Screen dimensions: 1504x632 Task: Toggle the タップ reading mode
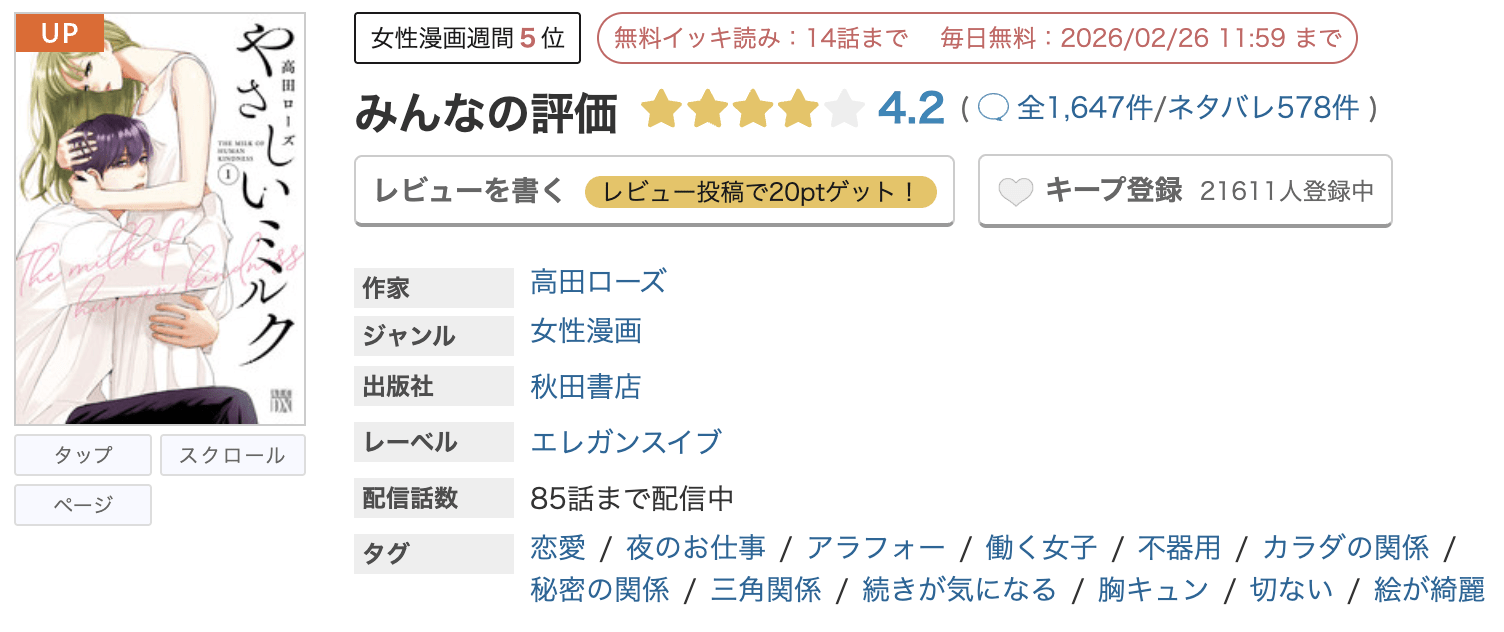pos(82,455)
